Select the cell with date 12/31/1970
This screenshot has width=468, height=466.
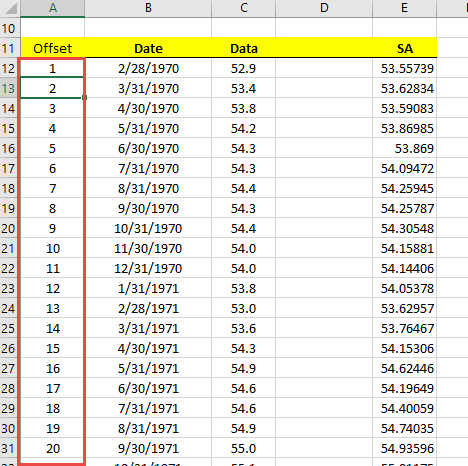(x=148, y=268)
